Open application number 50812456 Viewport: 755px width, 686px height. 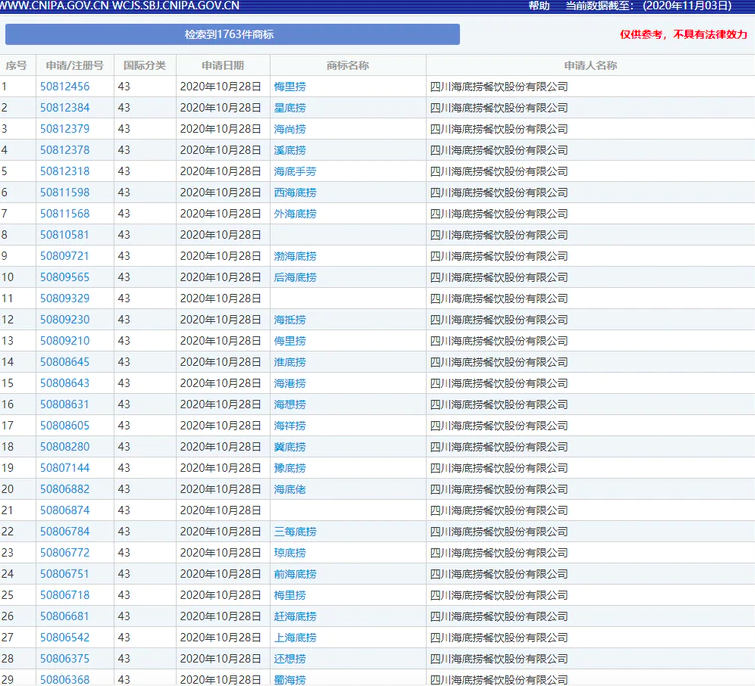(65, 87)
